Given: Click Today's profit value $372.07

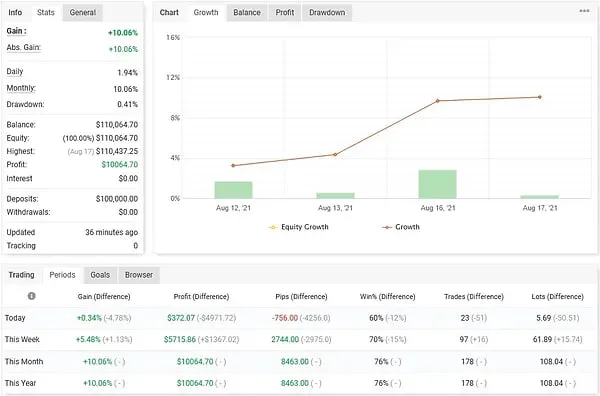Looking at the screenshot, I should (x=181, y=318).
